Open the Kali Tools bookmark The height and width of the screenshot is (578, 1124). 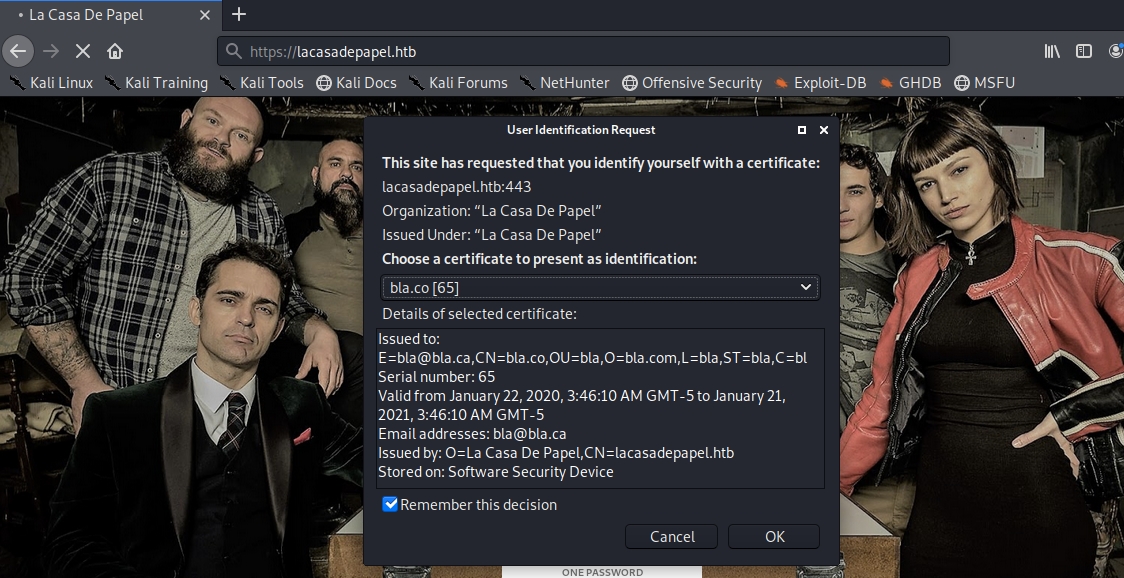pyautogui.click(x=261, y=83)
